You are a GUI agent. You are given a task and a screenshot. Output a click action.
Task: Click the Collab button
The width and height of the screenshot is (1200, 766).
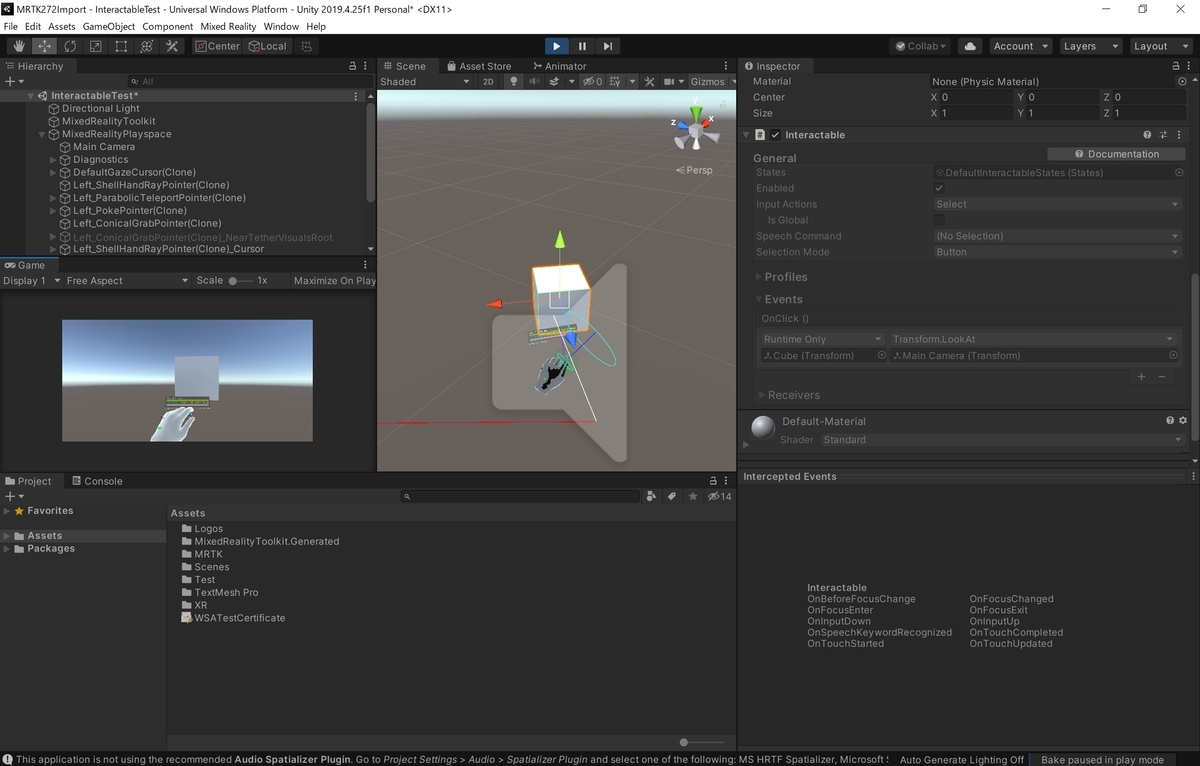point(920,46)
